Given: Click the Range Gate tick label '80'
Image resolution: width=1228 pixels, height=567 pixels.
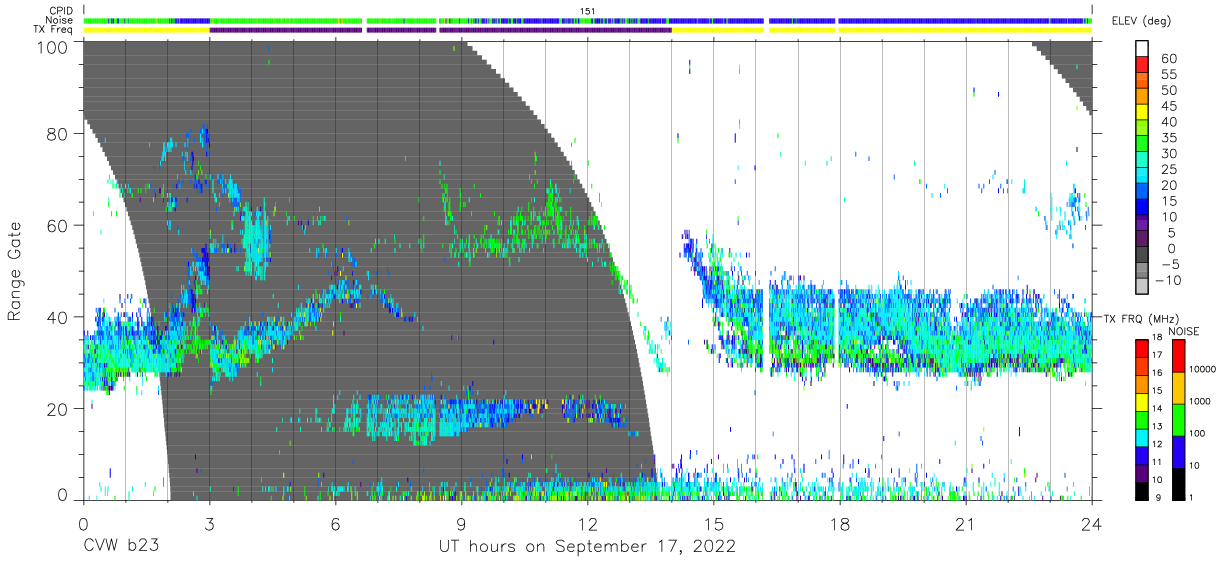Looking at the screenshot, I should point(58,134).
